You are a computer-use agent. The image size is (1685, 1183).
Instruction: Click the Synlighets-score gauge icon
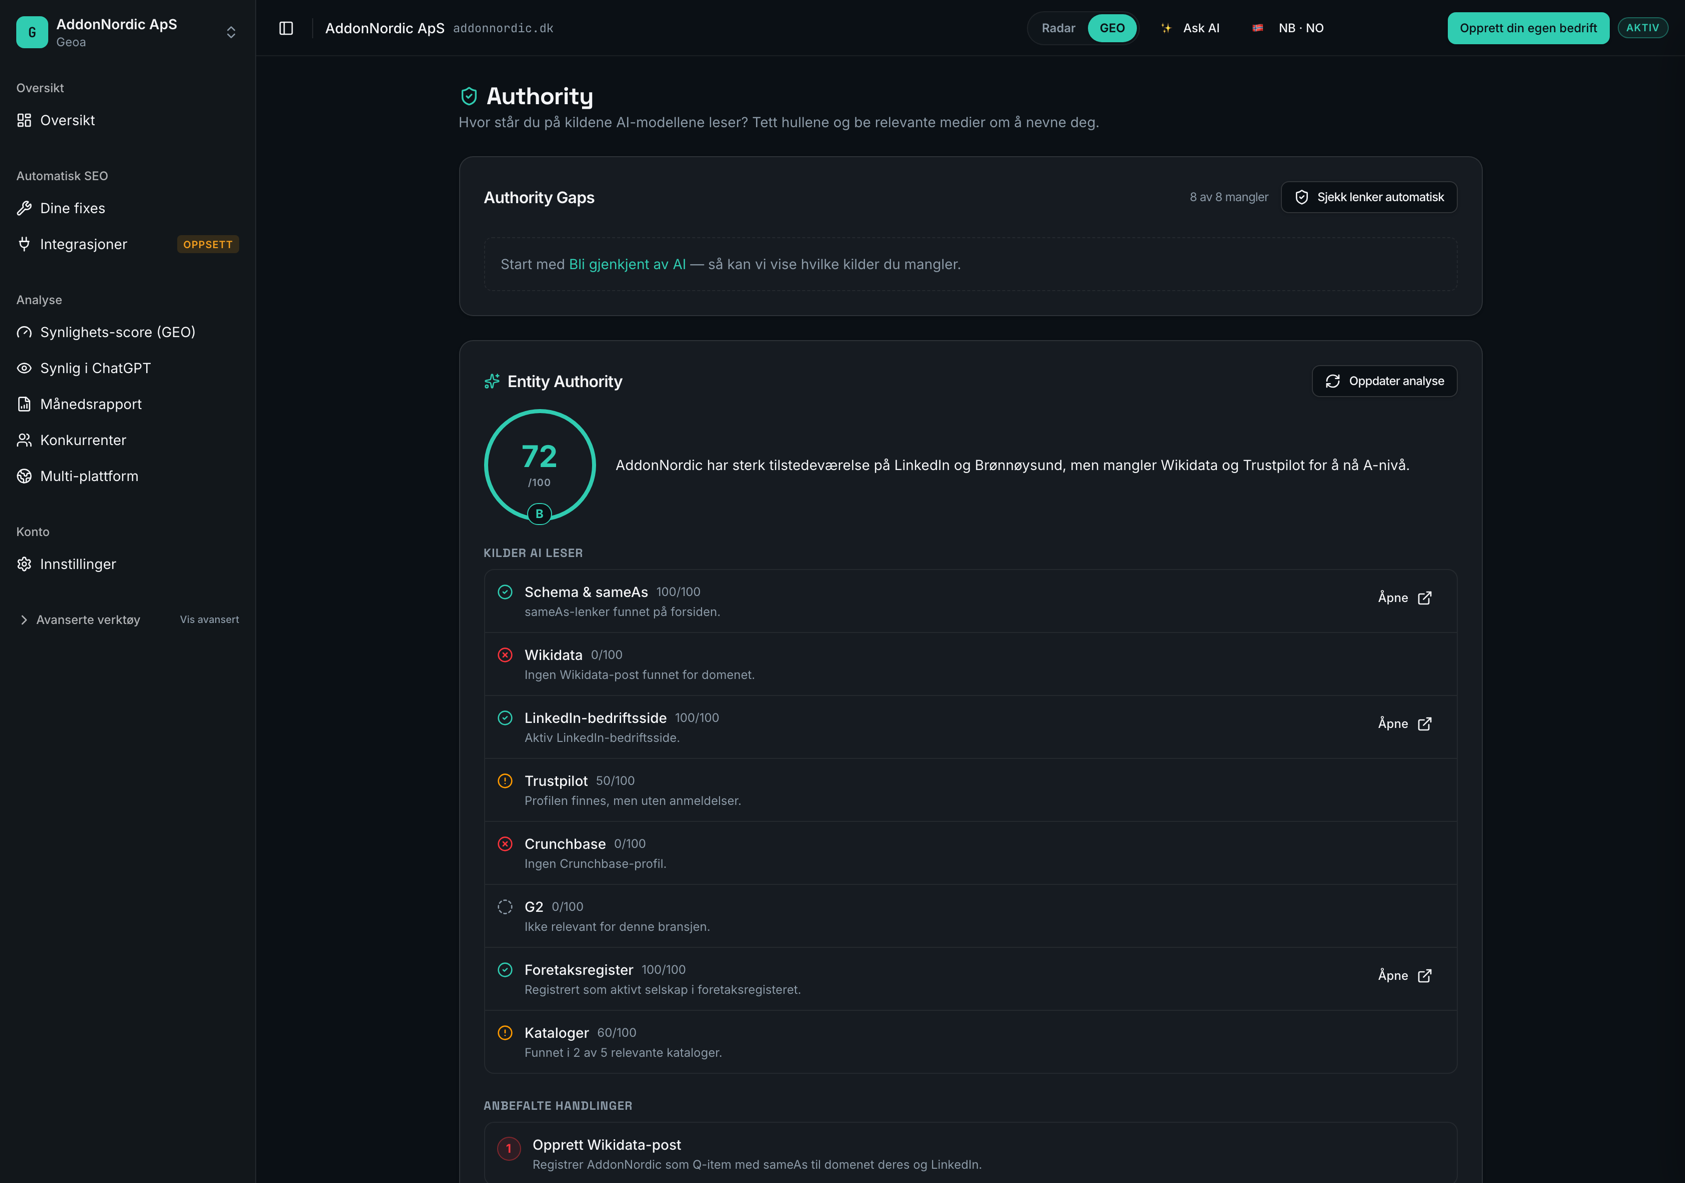[24, 332]
